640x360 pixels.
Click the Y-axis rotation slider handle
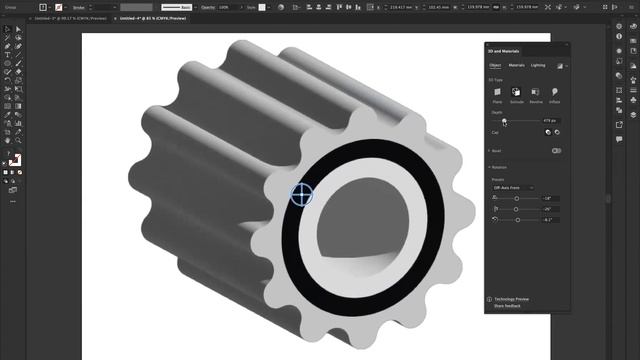click(x=516, y=209)
